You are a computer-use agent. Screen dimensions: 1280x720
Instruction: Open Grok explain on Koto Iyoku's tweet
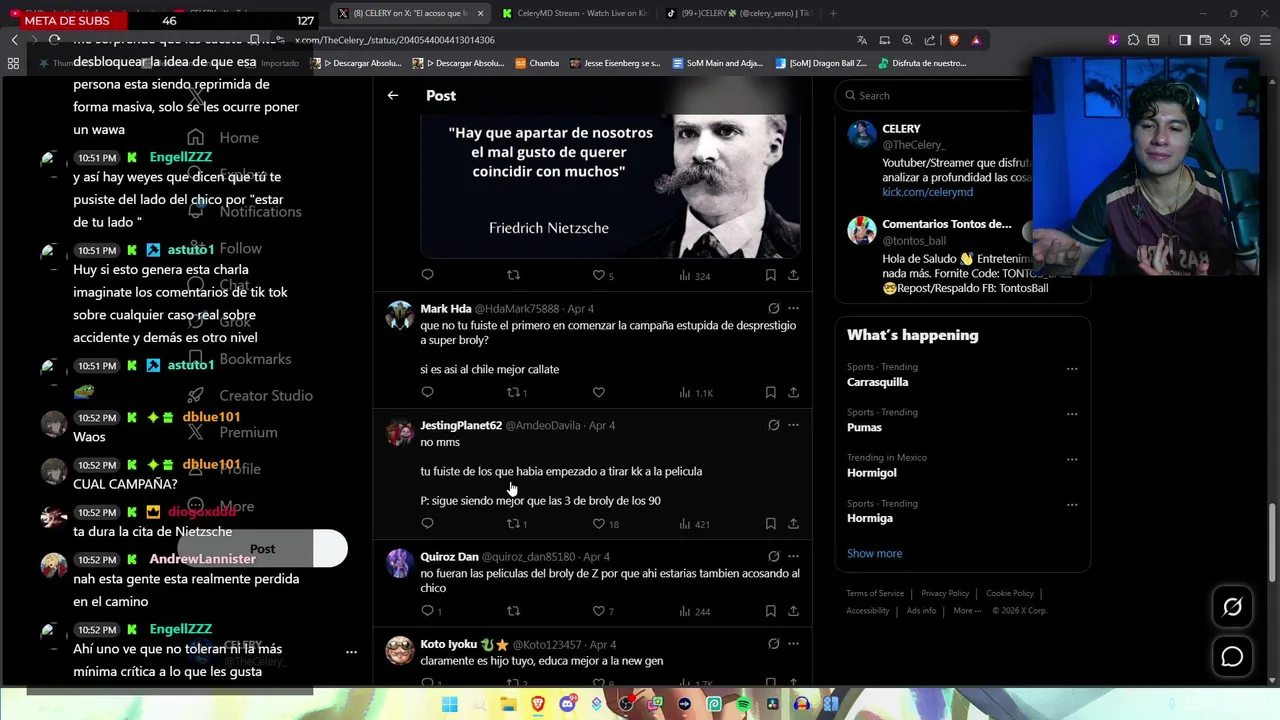[x=773, y=644]
